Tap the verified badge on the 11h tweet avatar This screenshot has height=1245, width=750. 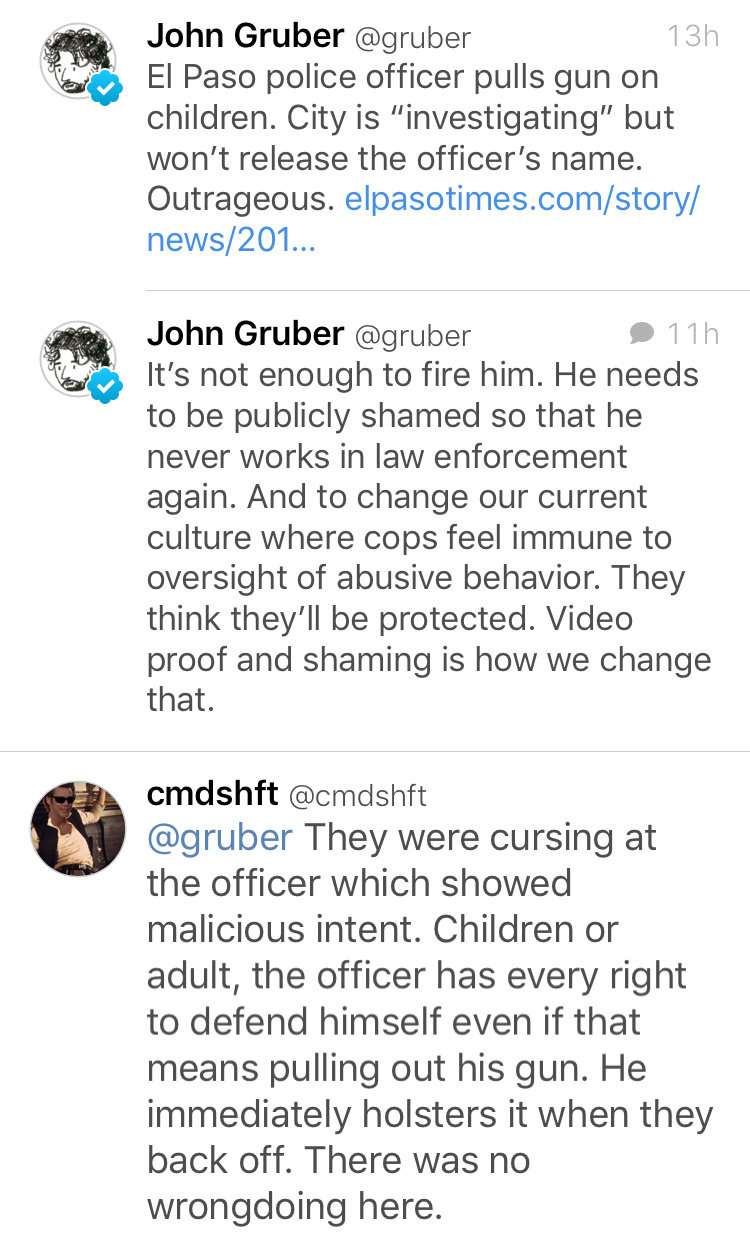pos(104,385)
